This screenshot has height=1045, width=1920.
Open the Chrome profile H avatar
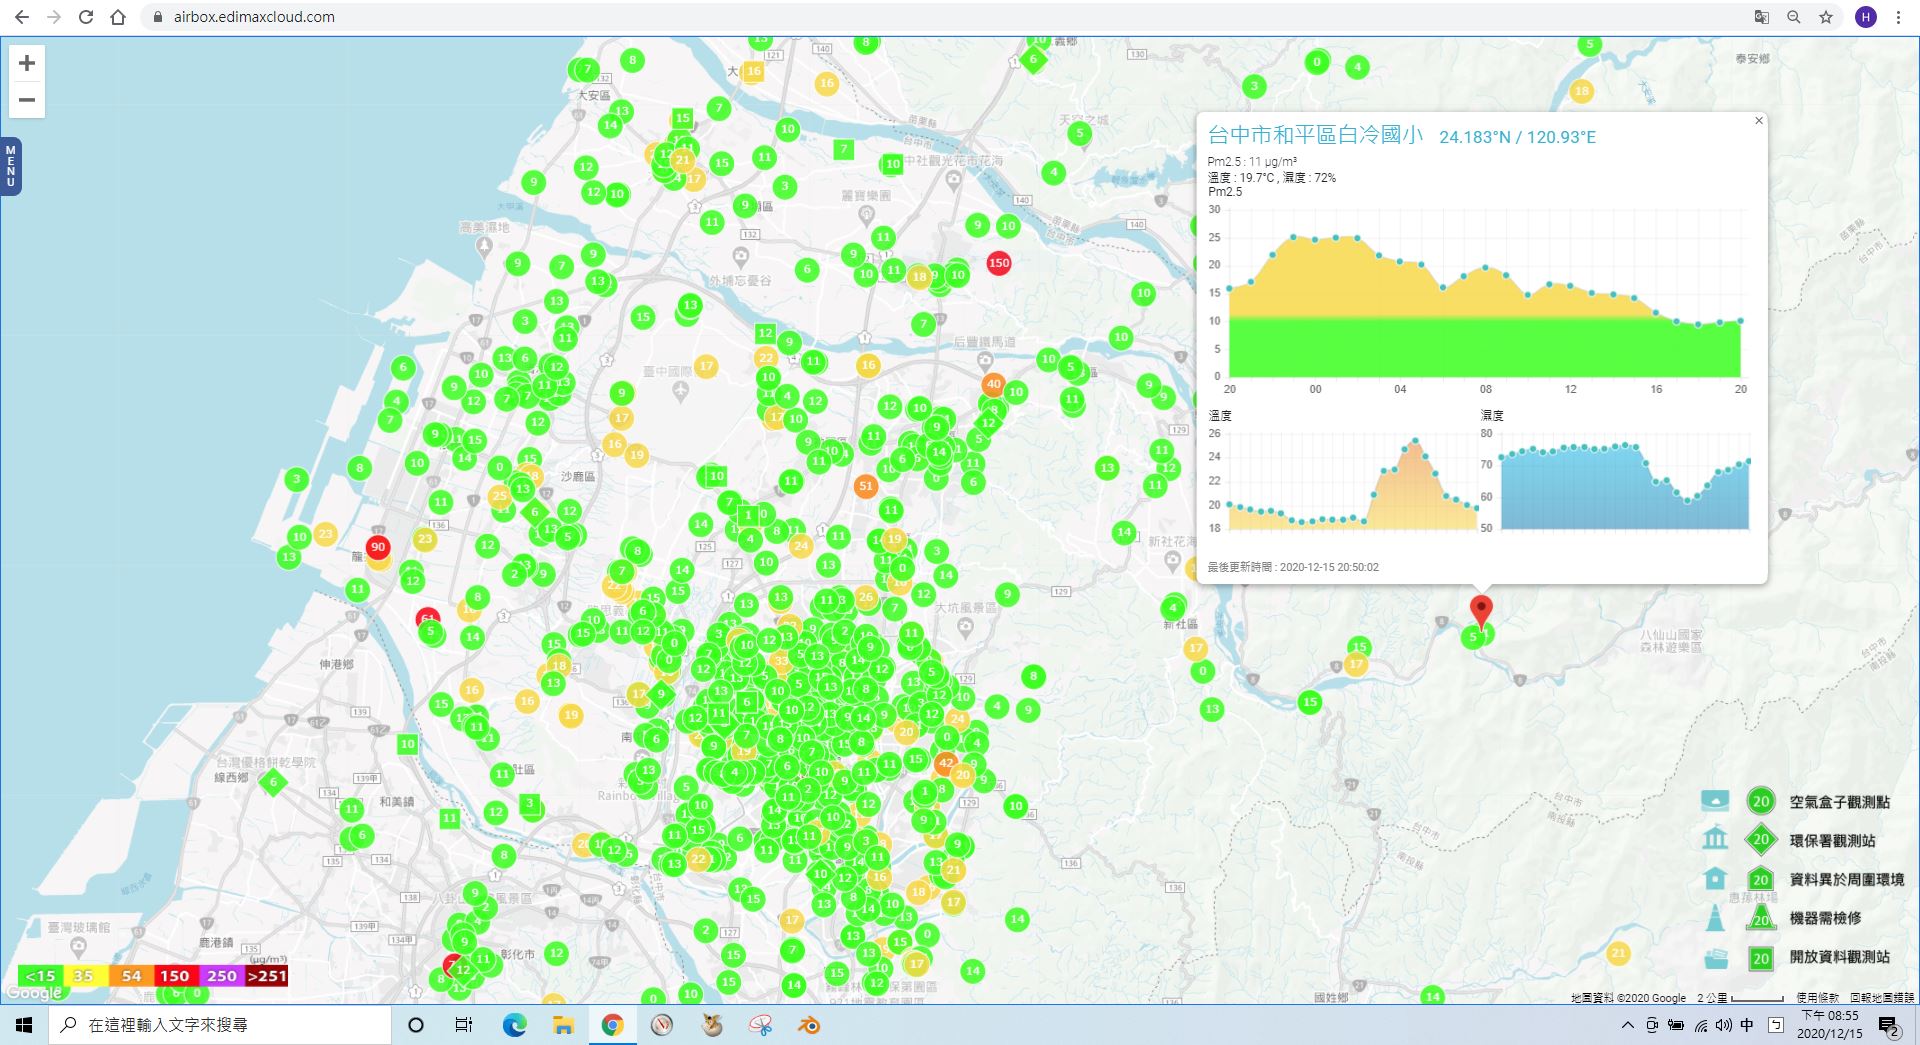pyautogui.click(x=1865, y=17)
